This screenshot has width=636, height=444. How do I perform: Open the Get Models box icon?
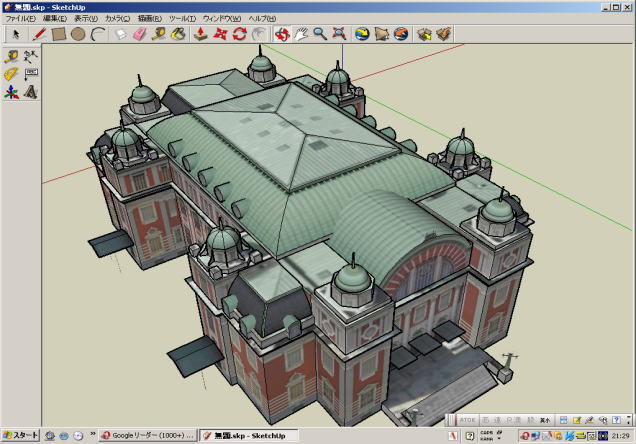tap(424, 34)
